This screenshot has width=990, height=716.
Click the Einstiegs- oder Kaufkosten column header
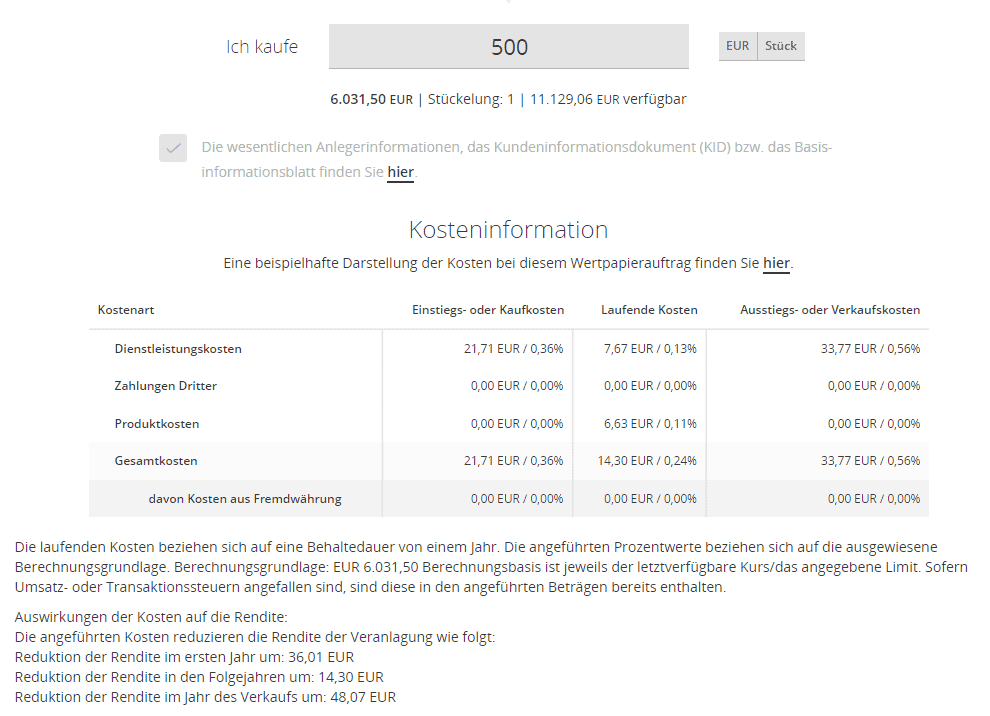click(x=488, y=310)
